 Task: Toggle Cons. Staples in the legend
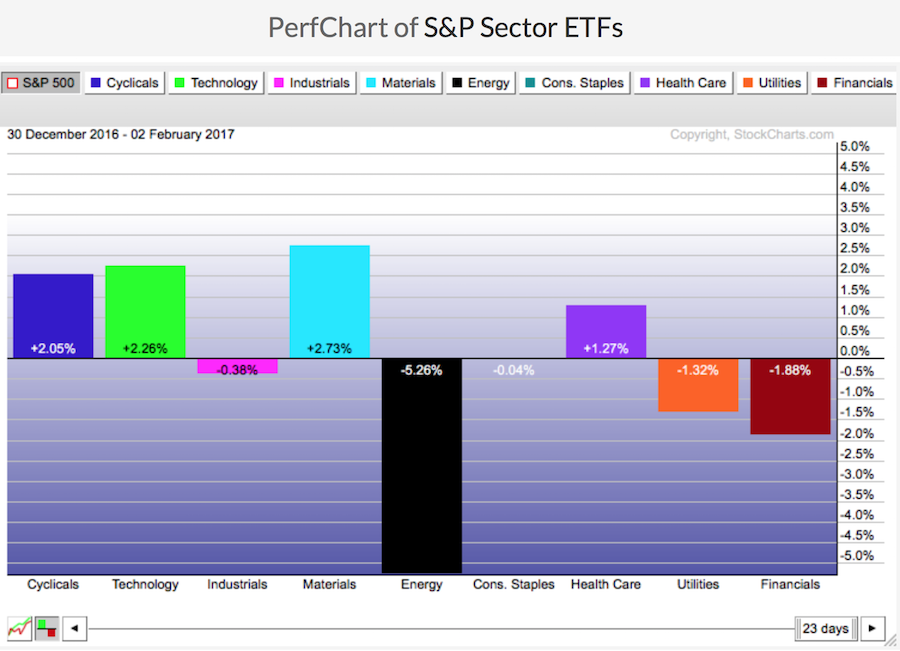click(573, 83)
